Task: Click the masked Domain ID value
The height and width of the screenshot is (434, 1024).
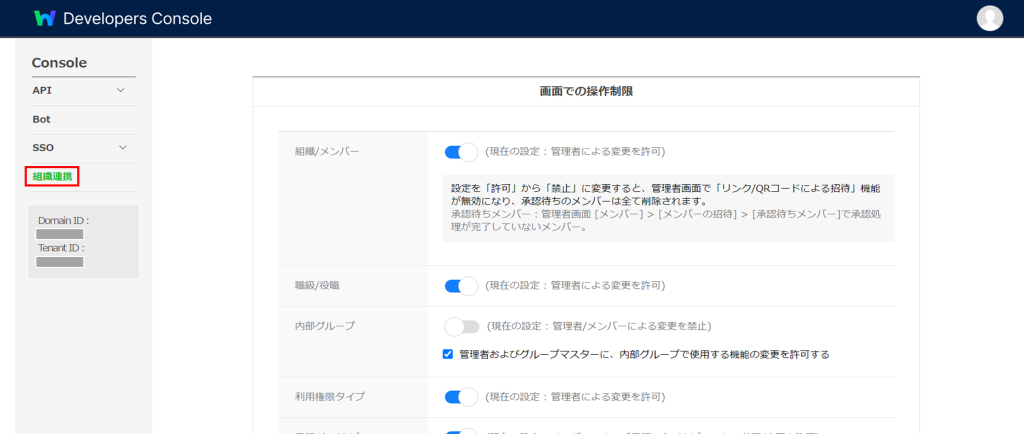Action: [60, 233]
